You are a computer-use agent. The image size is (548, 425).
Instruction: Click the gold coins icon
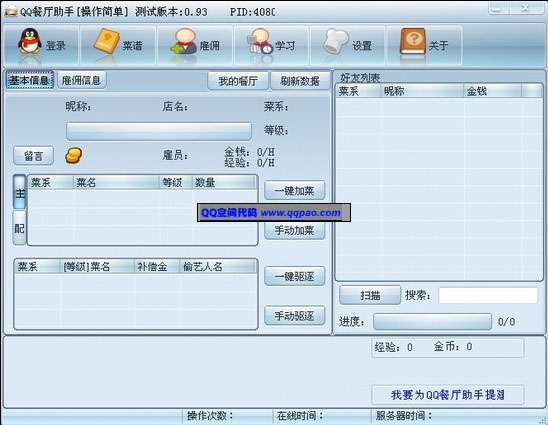(x=73, y=155)
